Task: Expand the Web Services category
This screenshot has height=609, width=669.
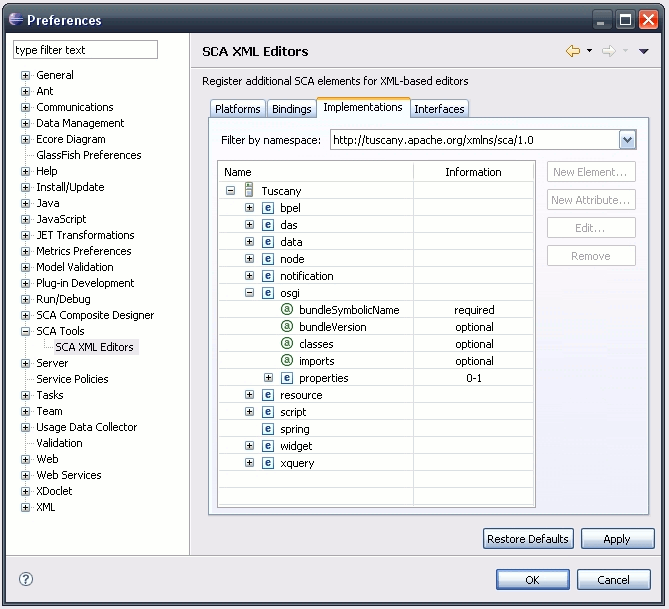Action: [x=26, y=475]
